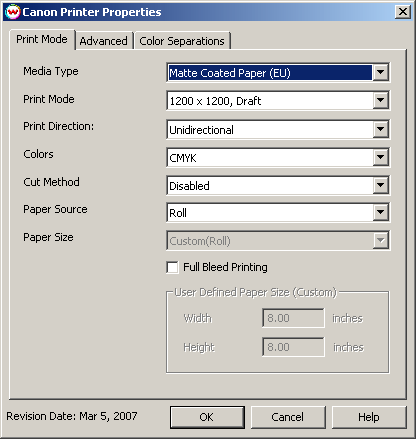Expand the Print Mode dropdown arrow
This screenshot has height=439, width=416.
click(x=380, y=100)
